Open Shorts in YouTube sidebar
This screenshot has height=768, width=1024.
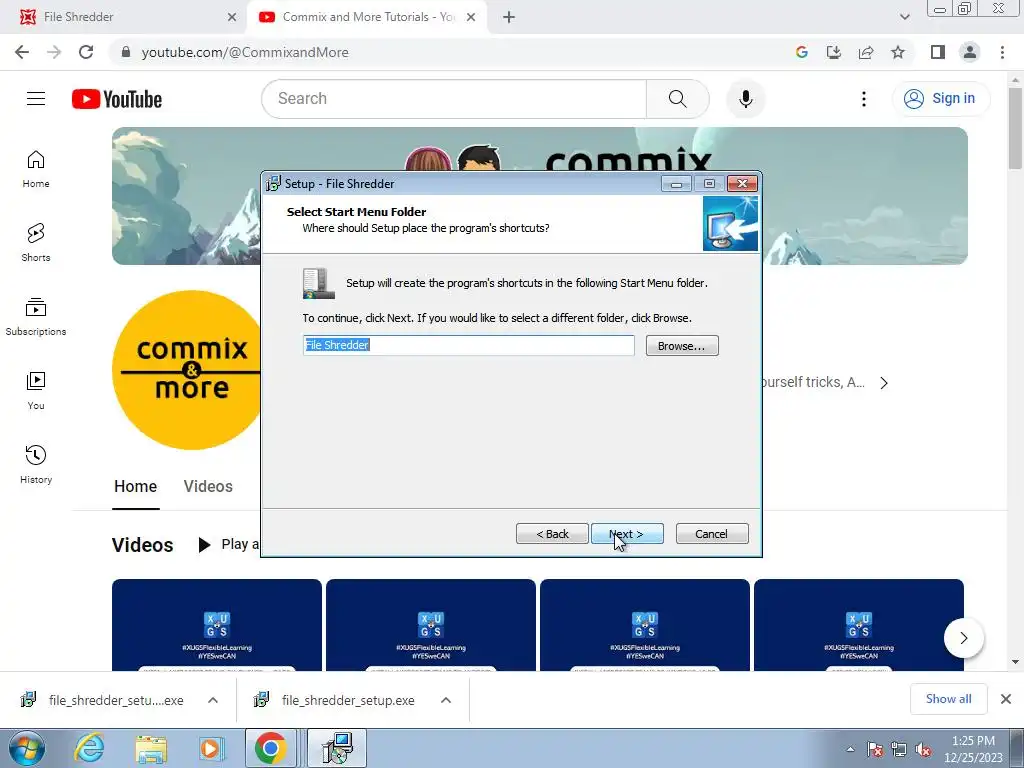point(36,243)
